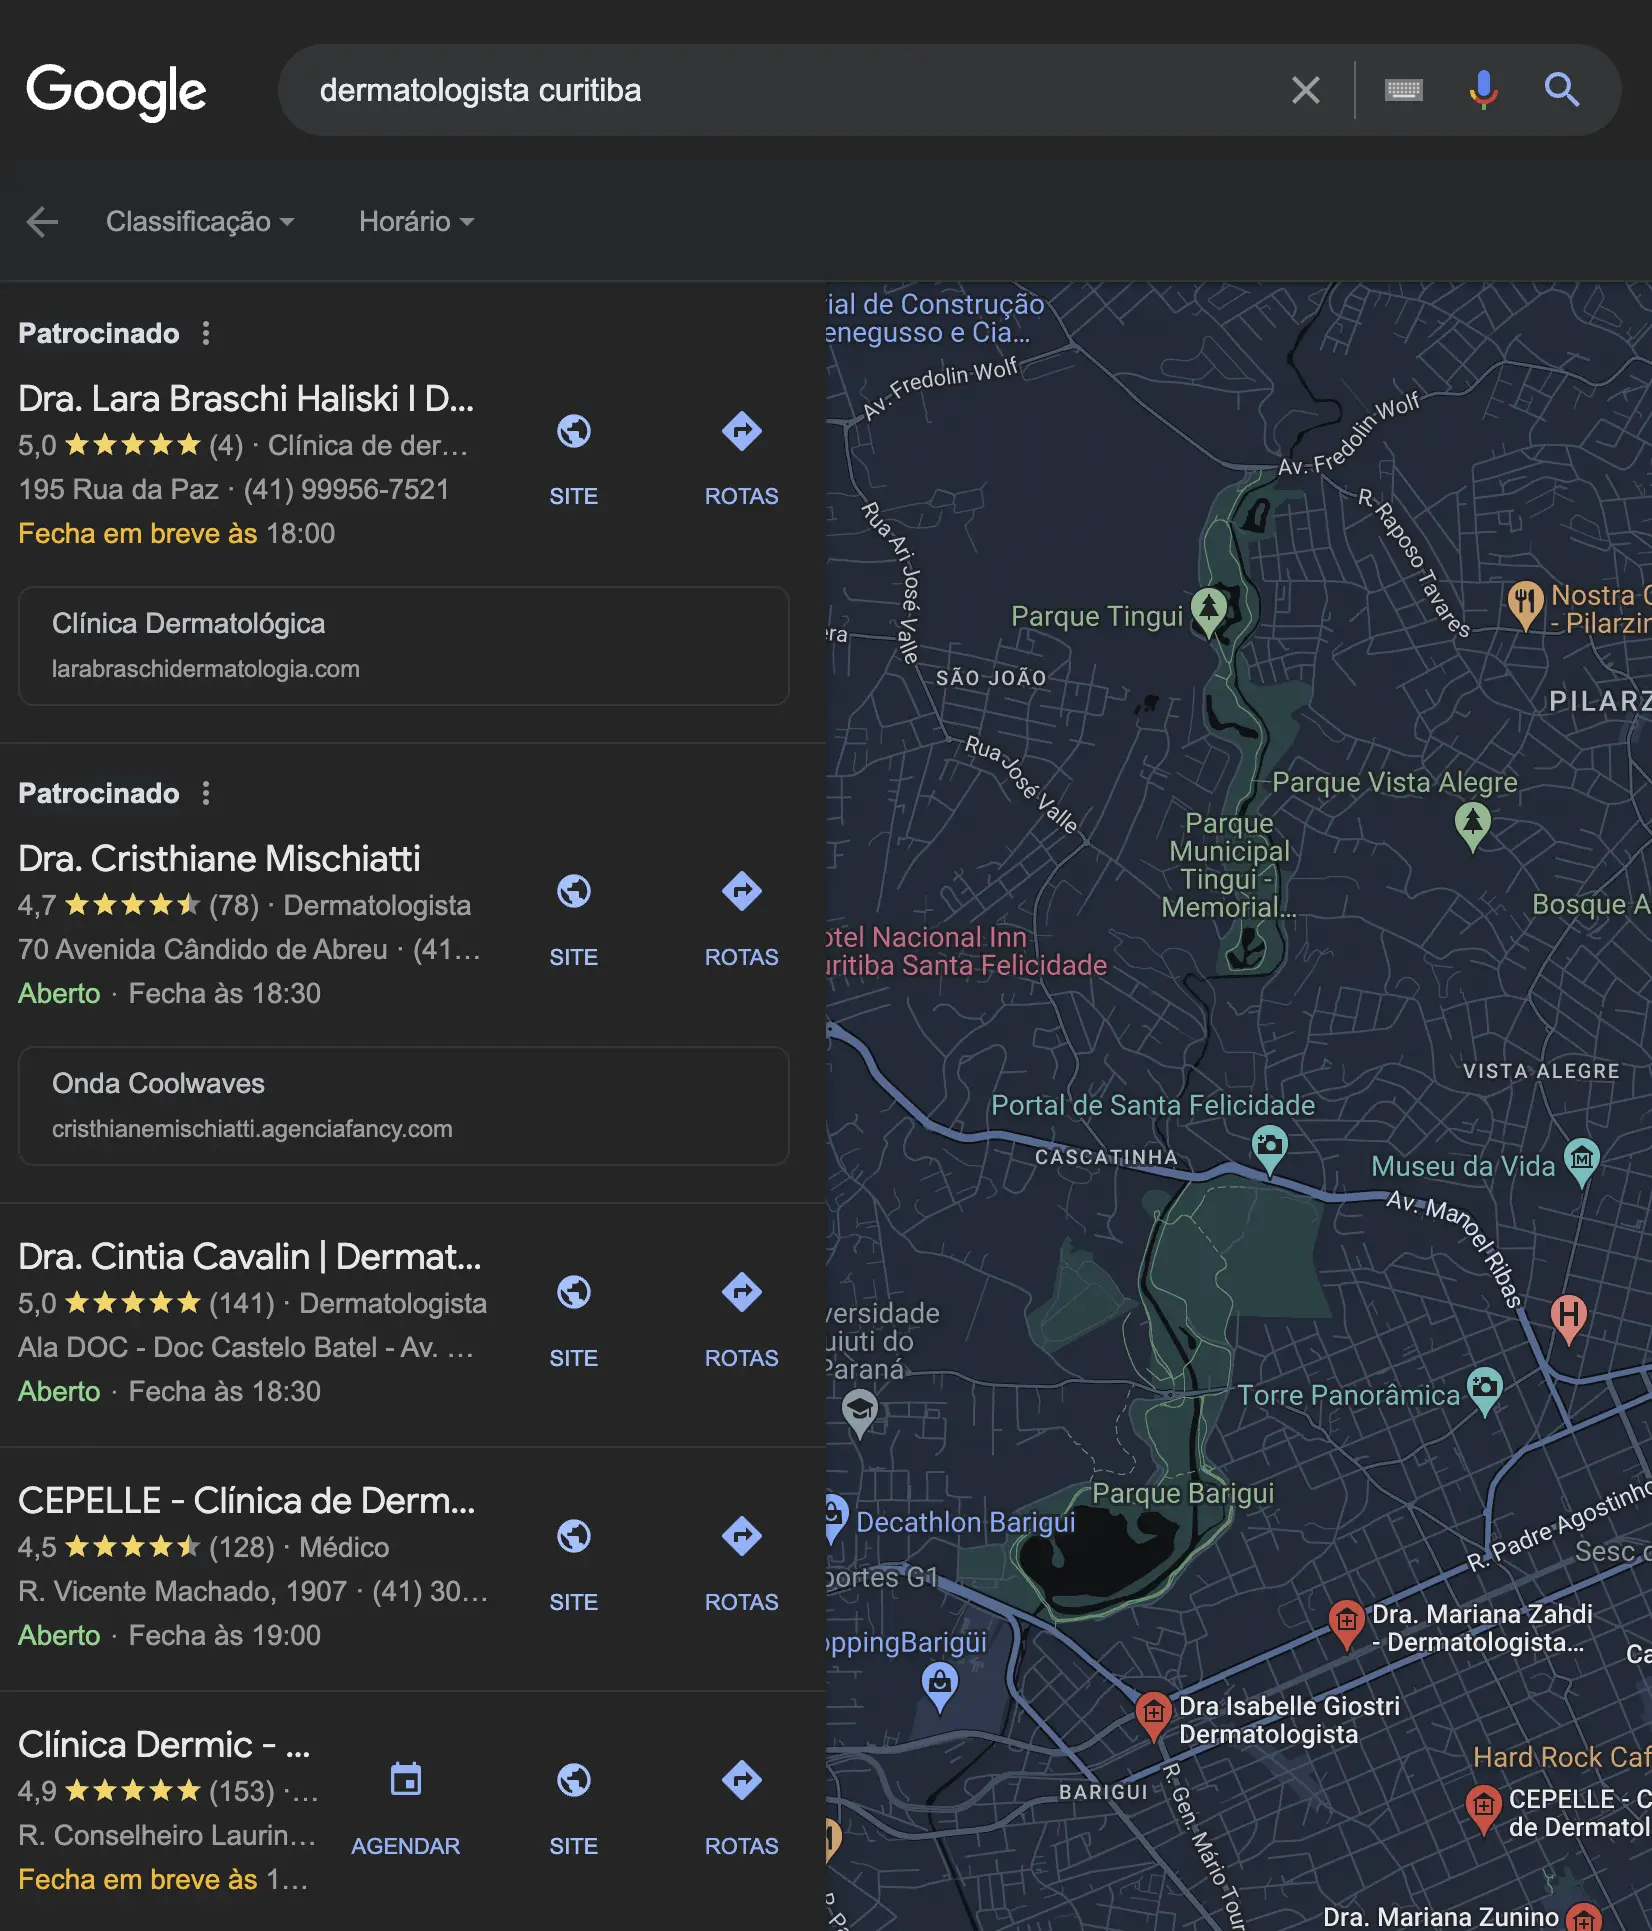The image size is (1652, 1931).
Task: Click the Portal de Santa Felicidade camera pin
Action: (x=1269, y=1149)
